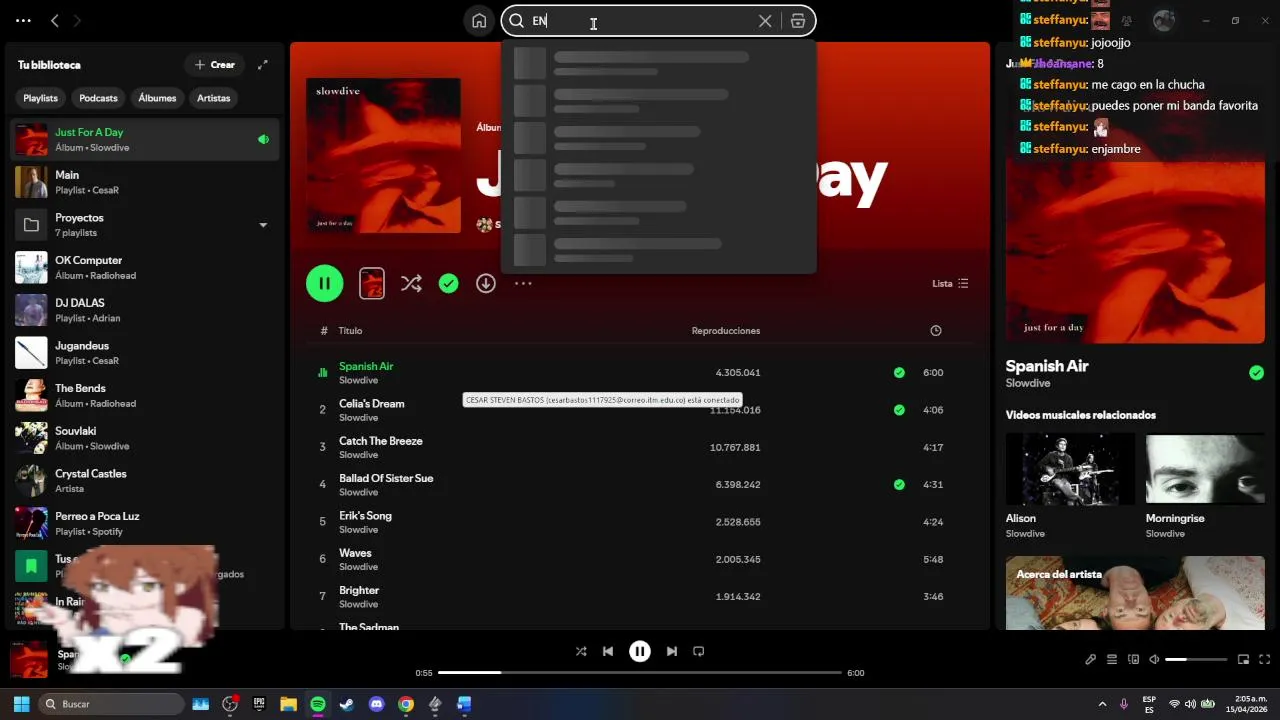This screenshot has width=1280, height=720.
Task: Open Crystal Castles artist
Action: (145, 481)
